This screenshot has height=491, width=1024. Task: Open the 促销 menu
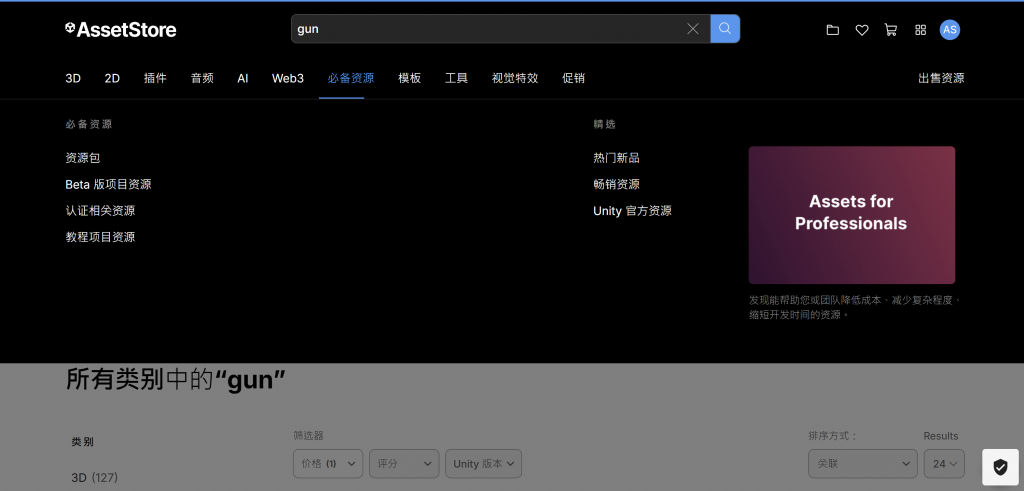click(573, 78)
